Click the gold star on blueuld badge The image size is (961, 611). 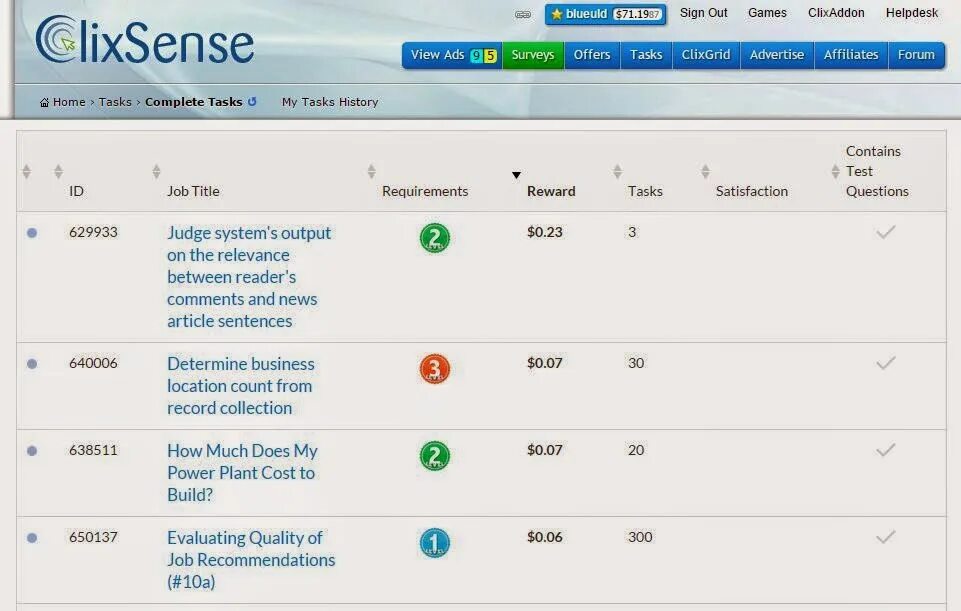point(556,14)
